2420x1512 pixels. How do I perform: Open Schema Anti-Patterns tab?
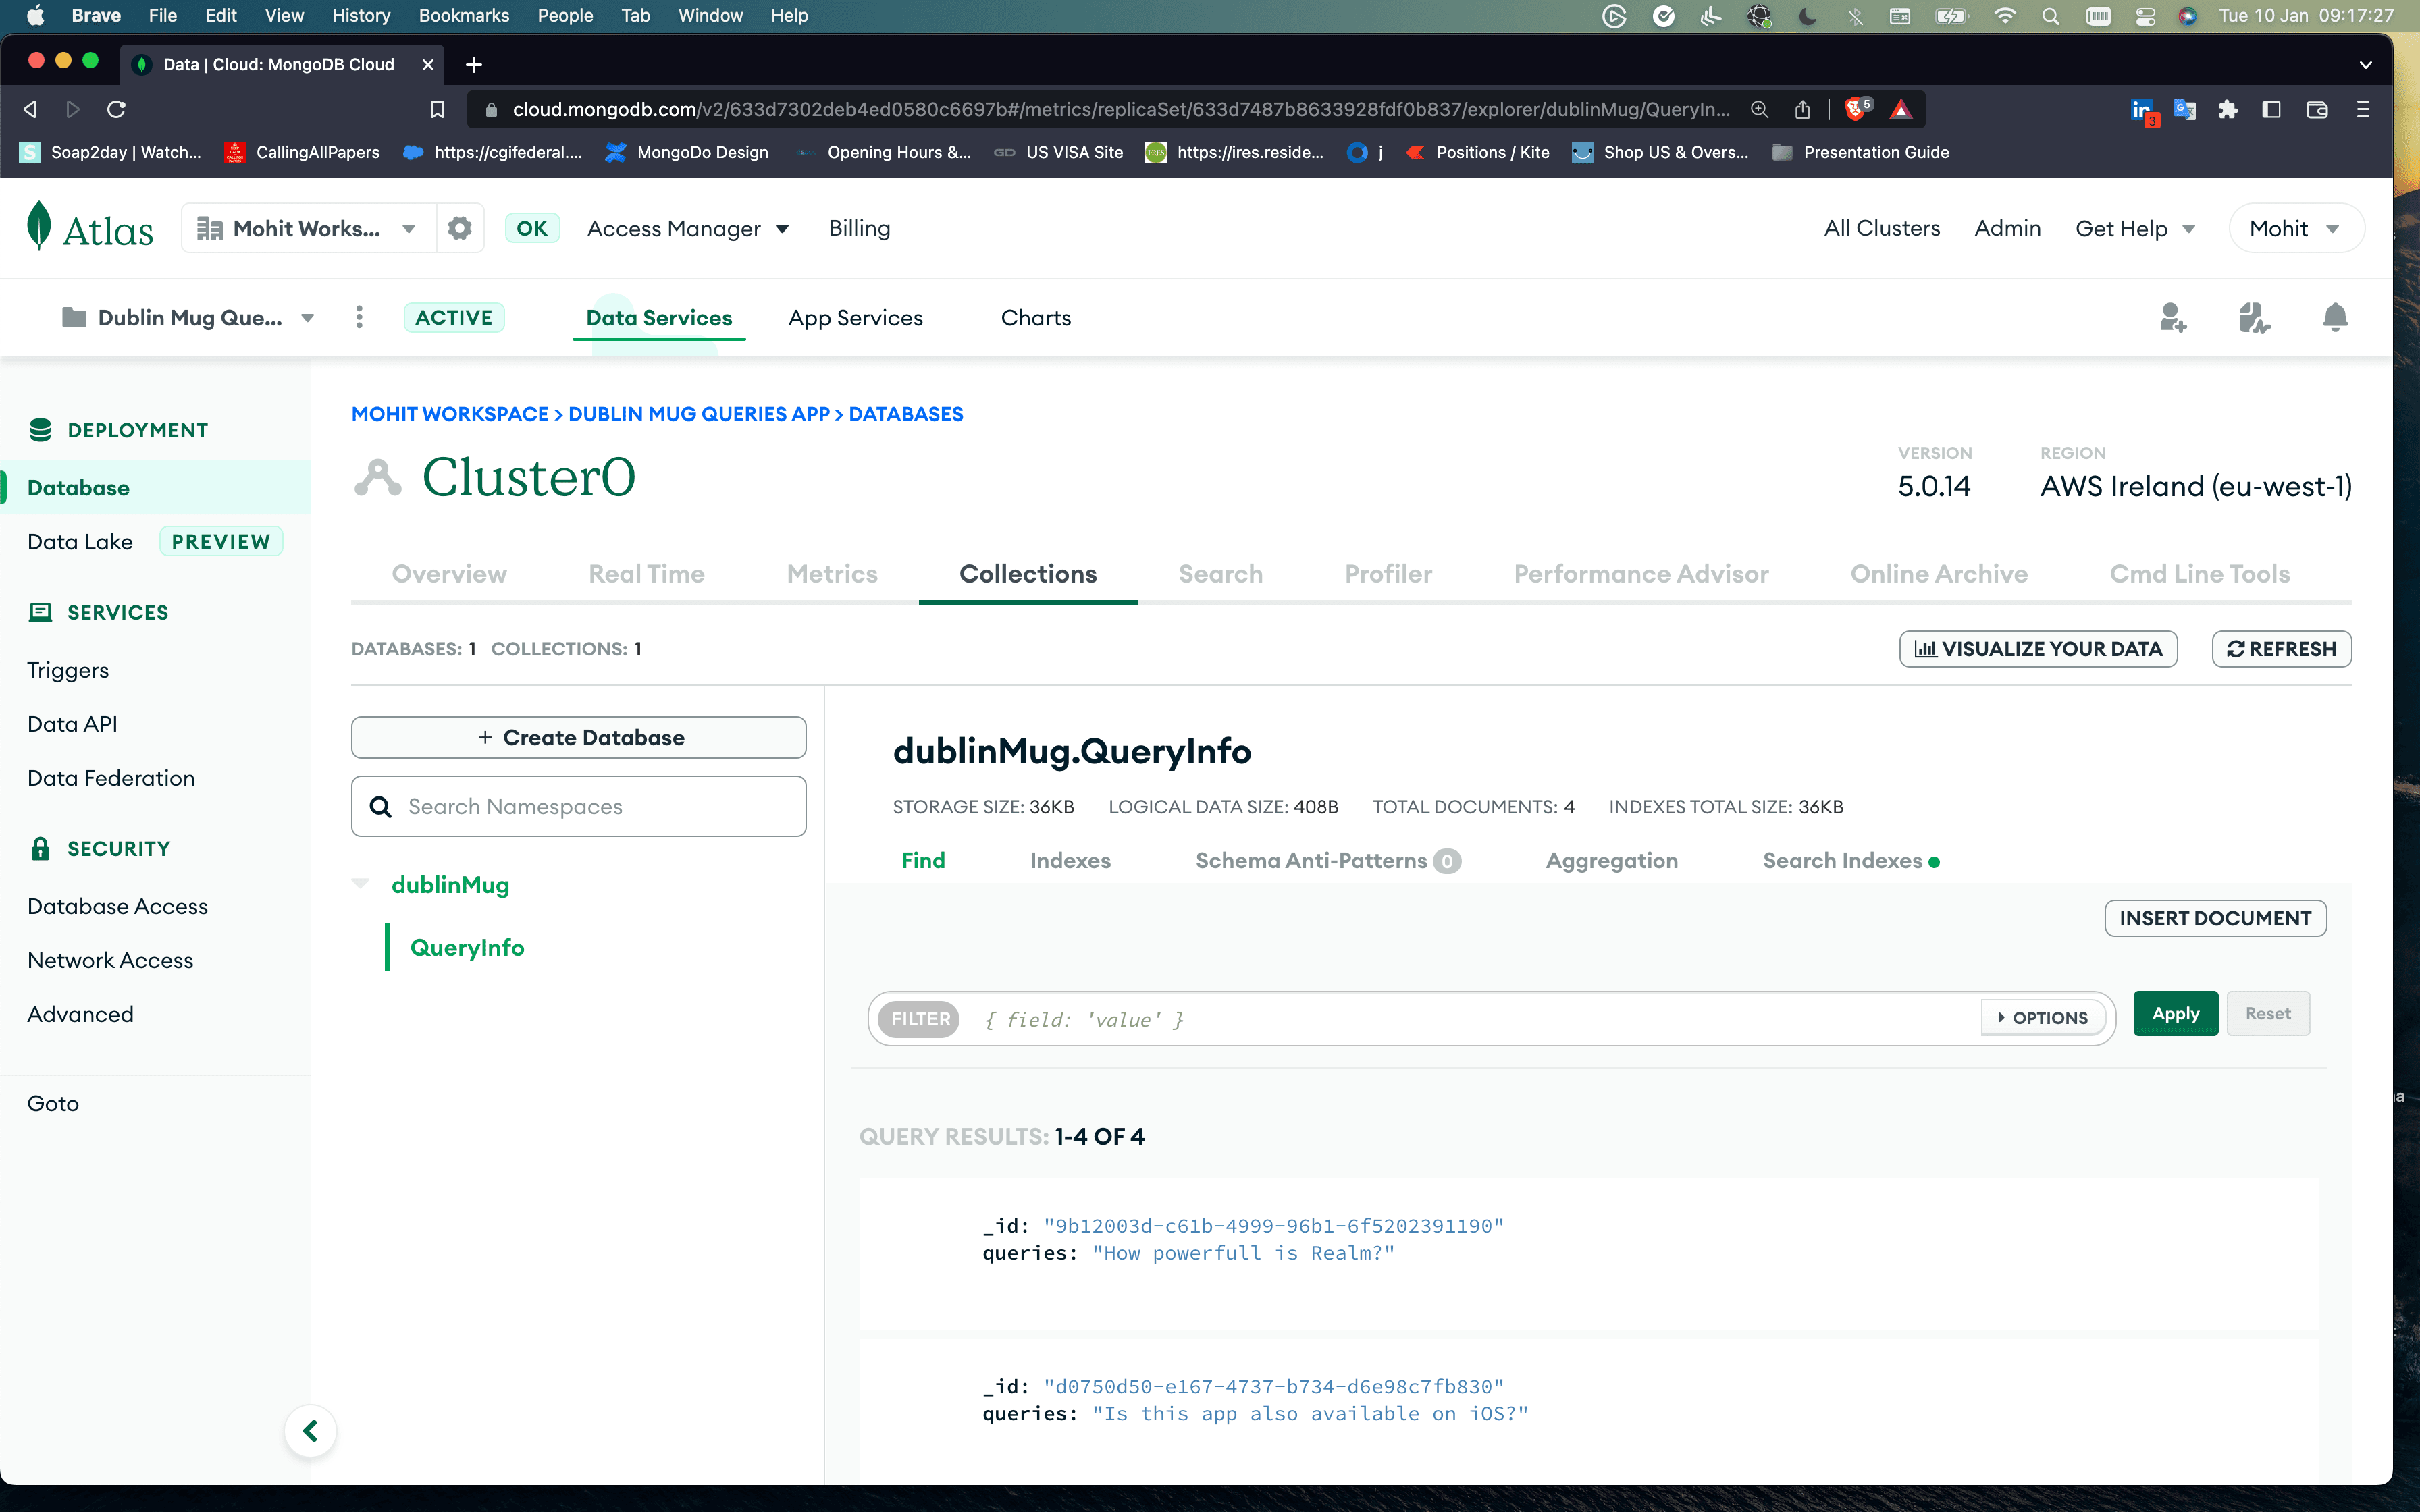pyautogui.click(x=1328, y=860)
